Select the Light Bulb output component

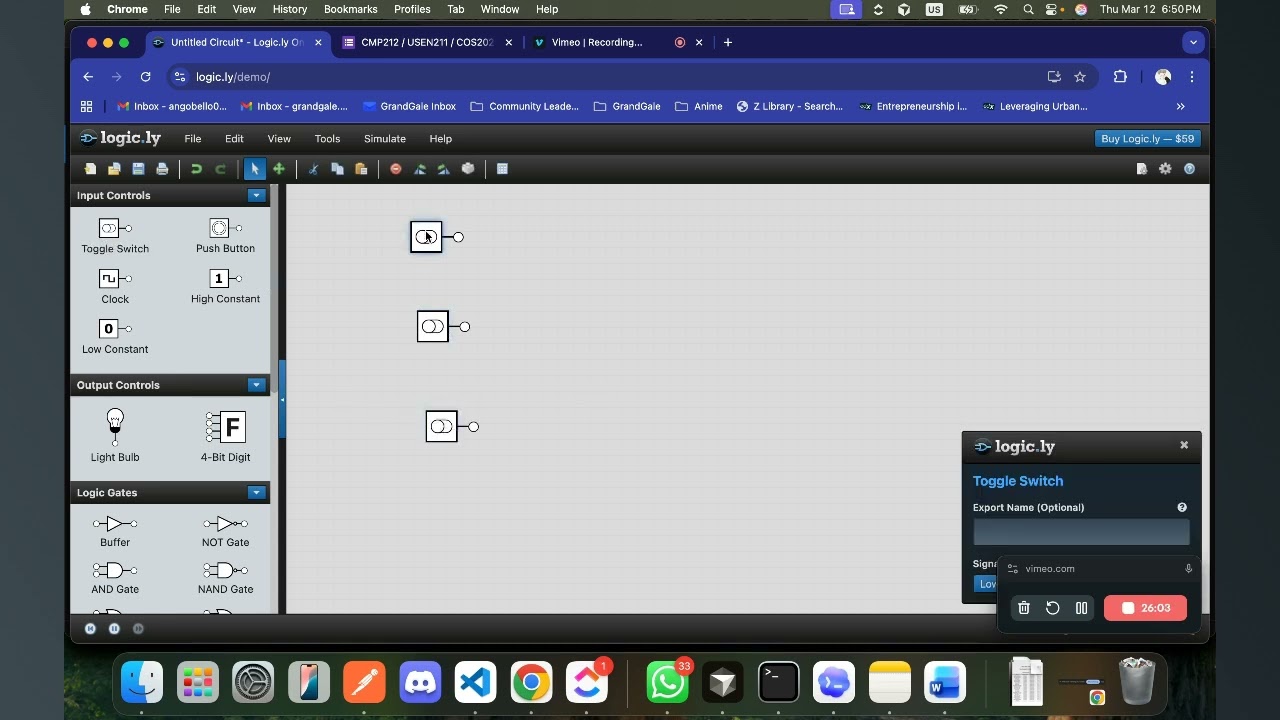[x=115, y=436]
